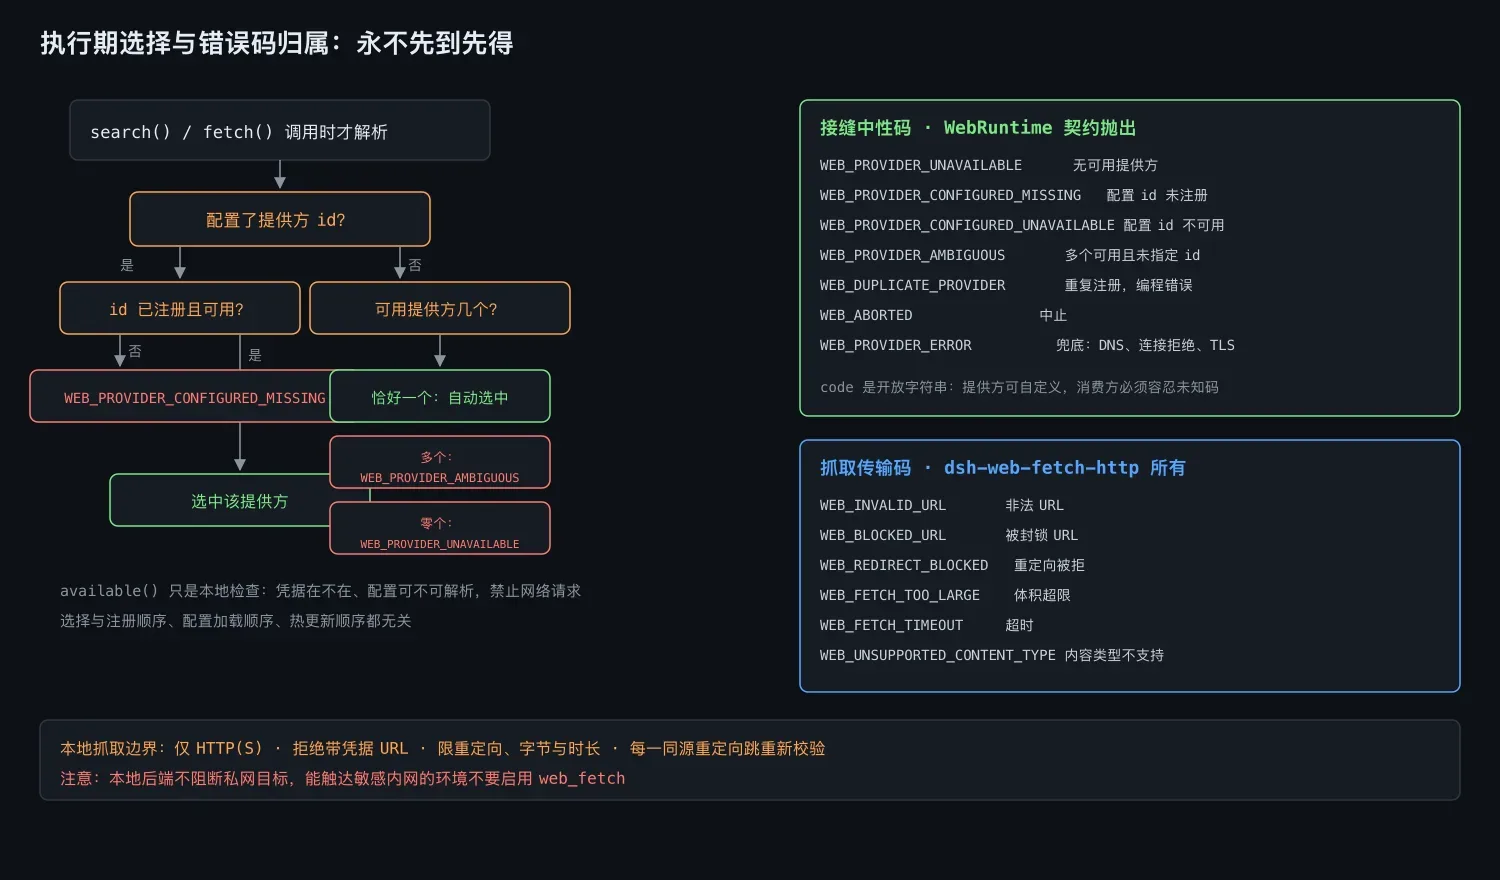Screen dimensions: 1500x880
Task: Click the WEB_UNSUPPORTED_CONTENT_TYPE row
Action: coord(992,655)
